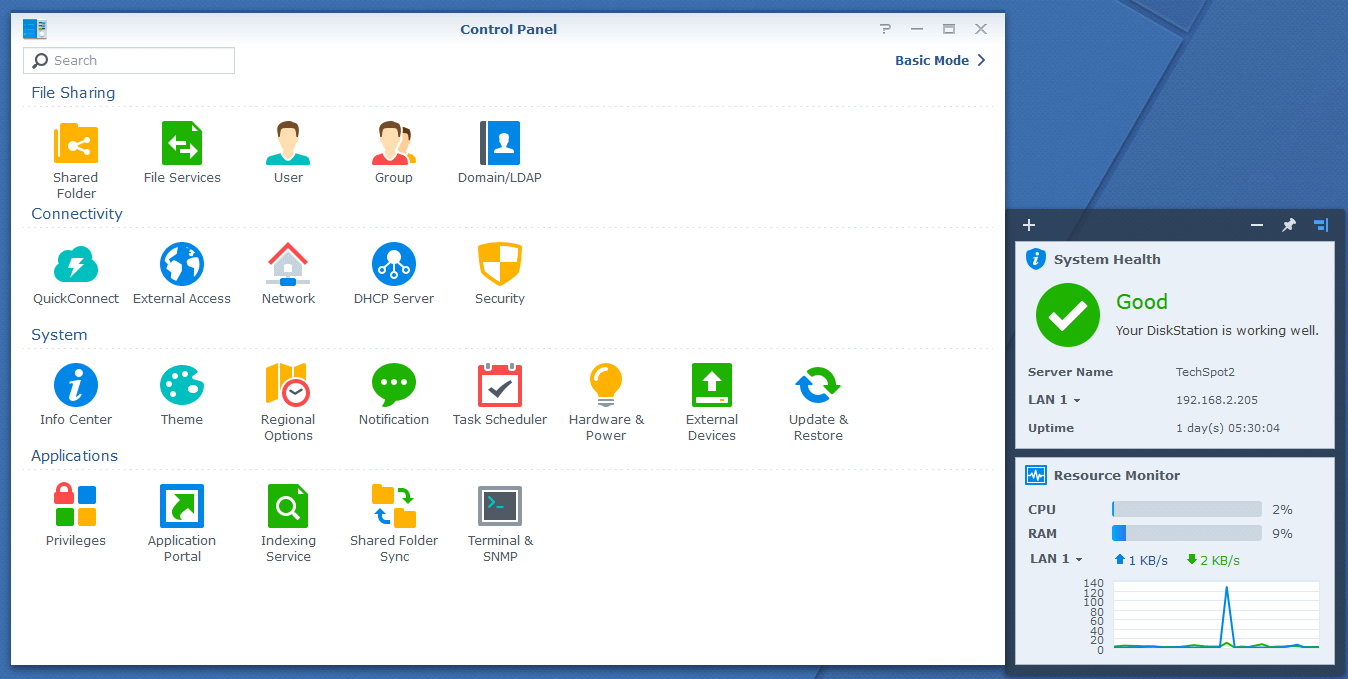Open Shared Folder Sync

(394, 507)
